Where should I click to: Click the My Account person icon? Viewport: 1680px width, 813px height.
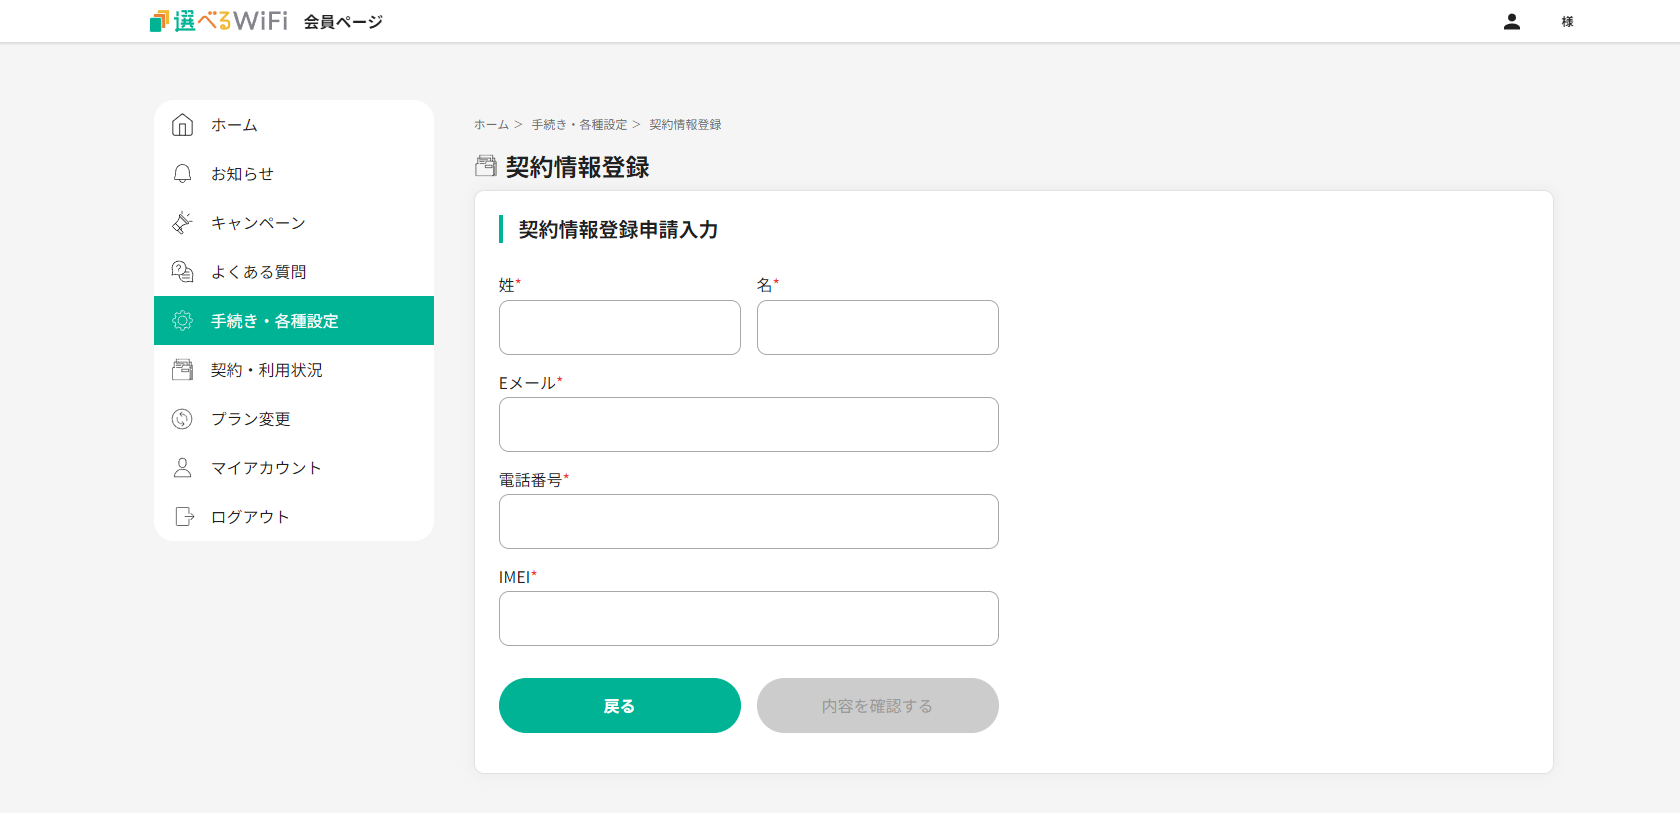[x=182, y=468]
